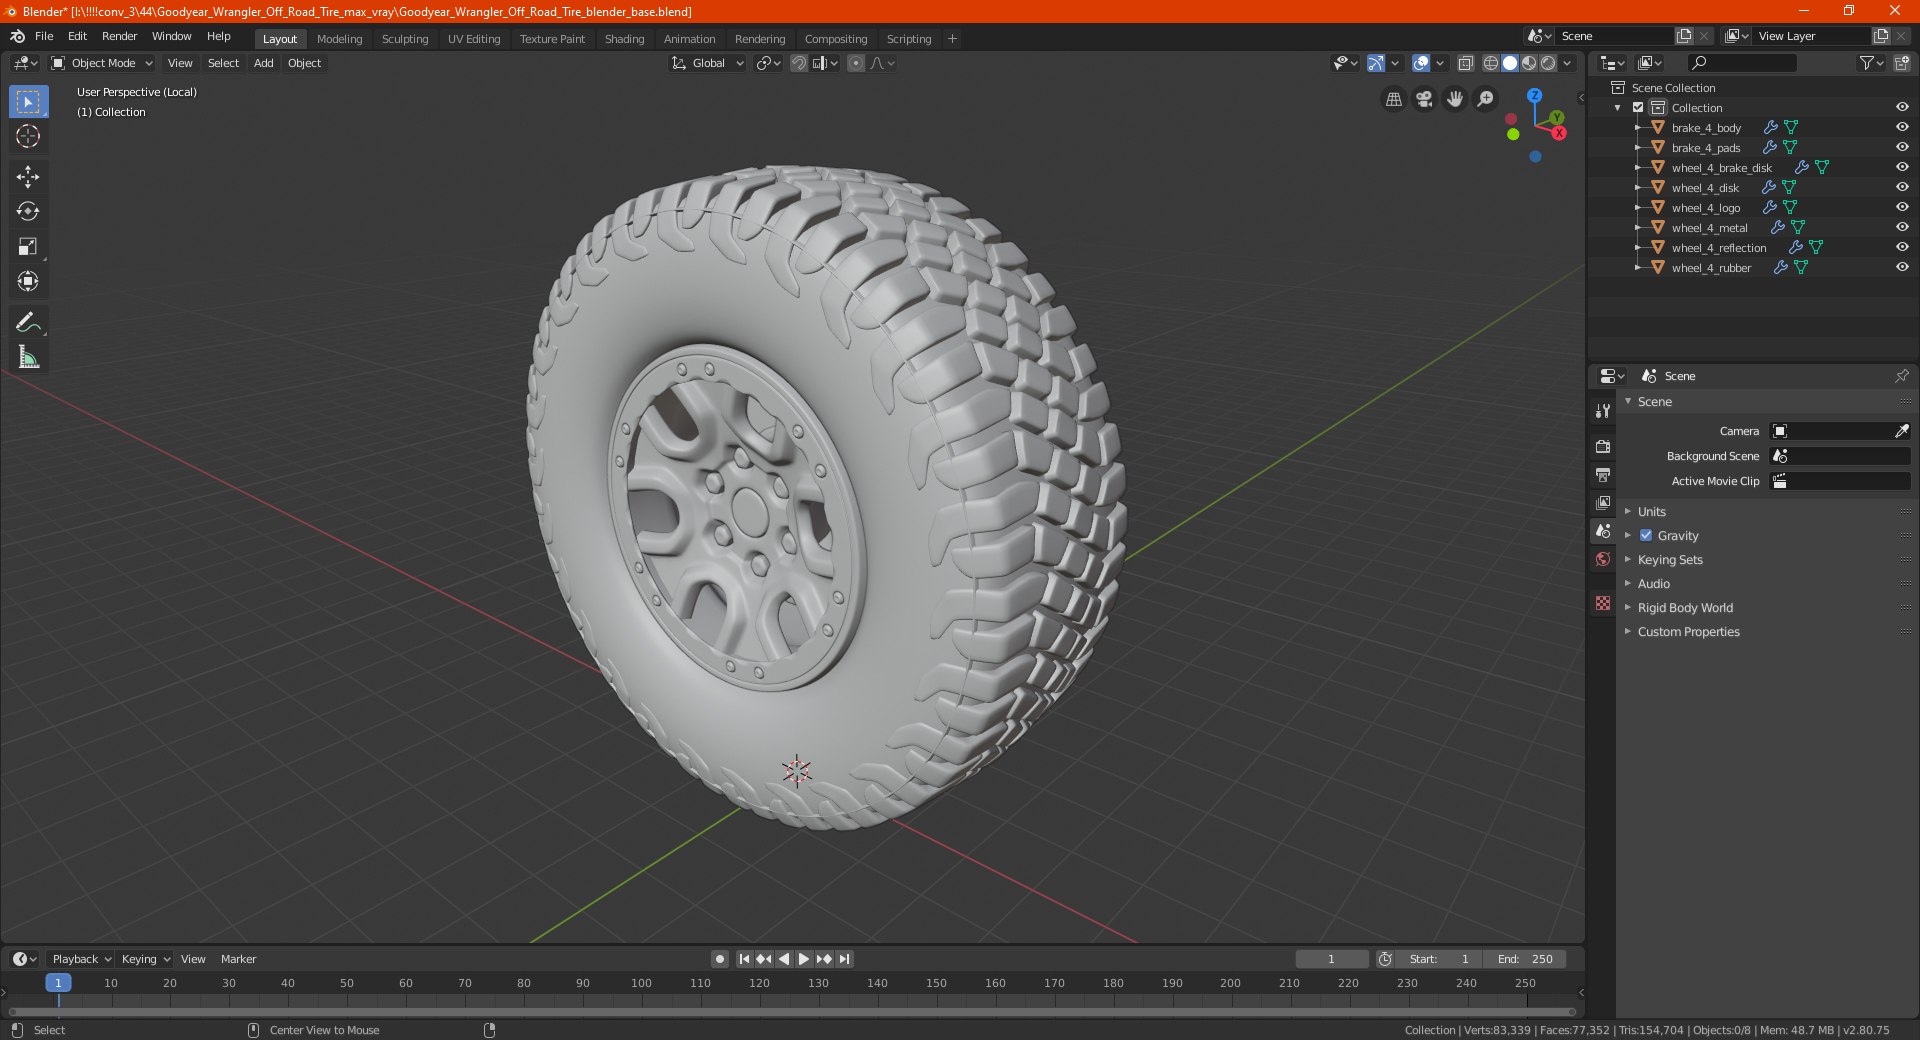
Task: Expand wheel_4_metal tree item
Action: [x=1637, y=227]
